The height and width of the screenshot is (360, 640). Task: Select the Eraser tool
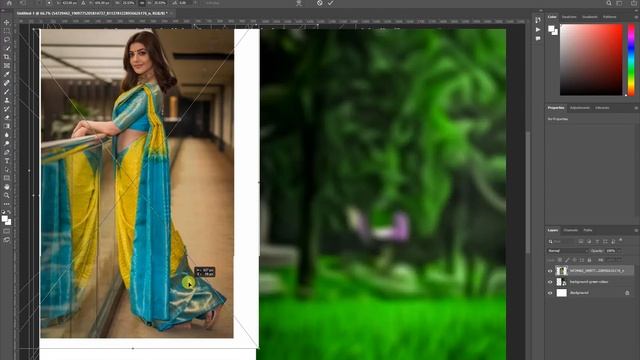(x=7, y=118)
